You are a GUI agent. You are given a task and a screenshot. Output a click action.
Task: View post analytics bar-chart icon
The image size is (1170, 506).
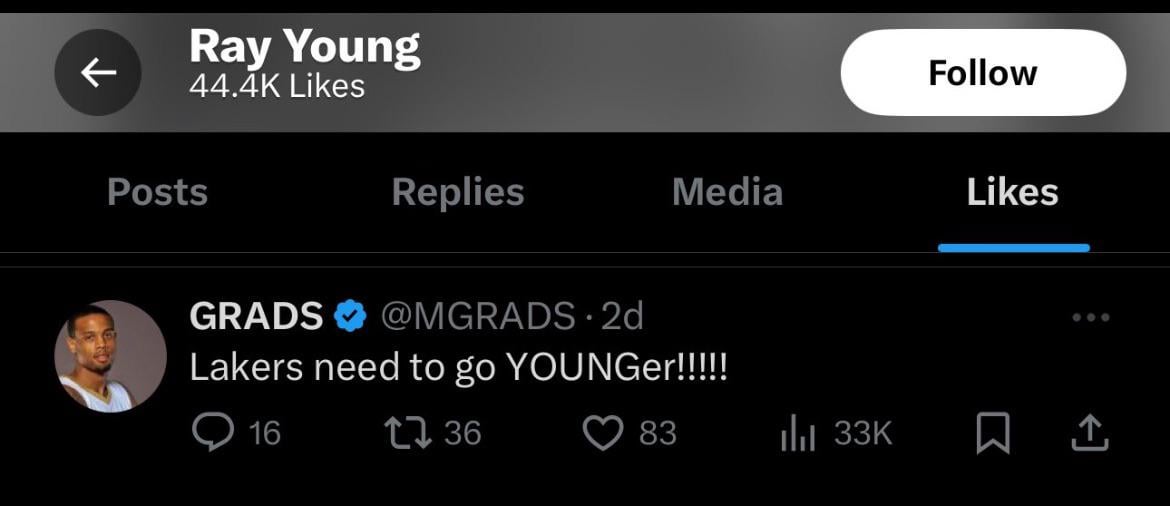[x=798, y=433]
